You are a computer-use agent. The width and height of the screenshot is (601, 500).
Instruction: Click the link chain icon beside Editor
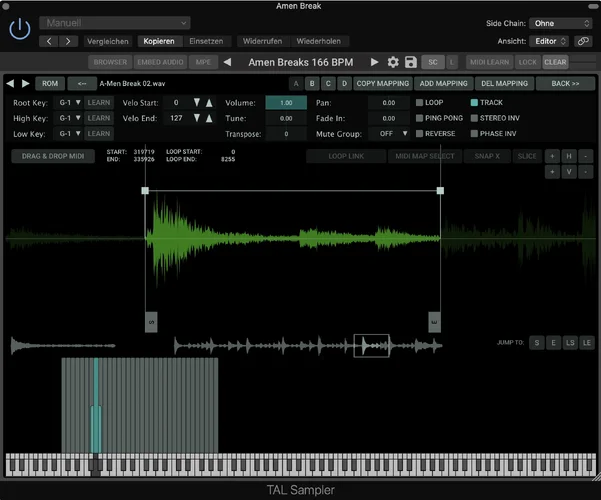click(584, 41)
